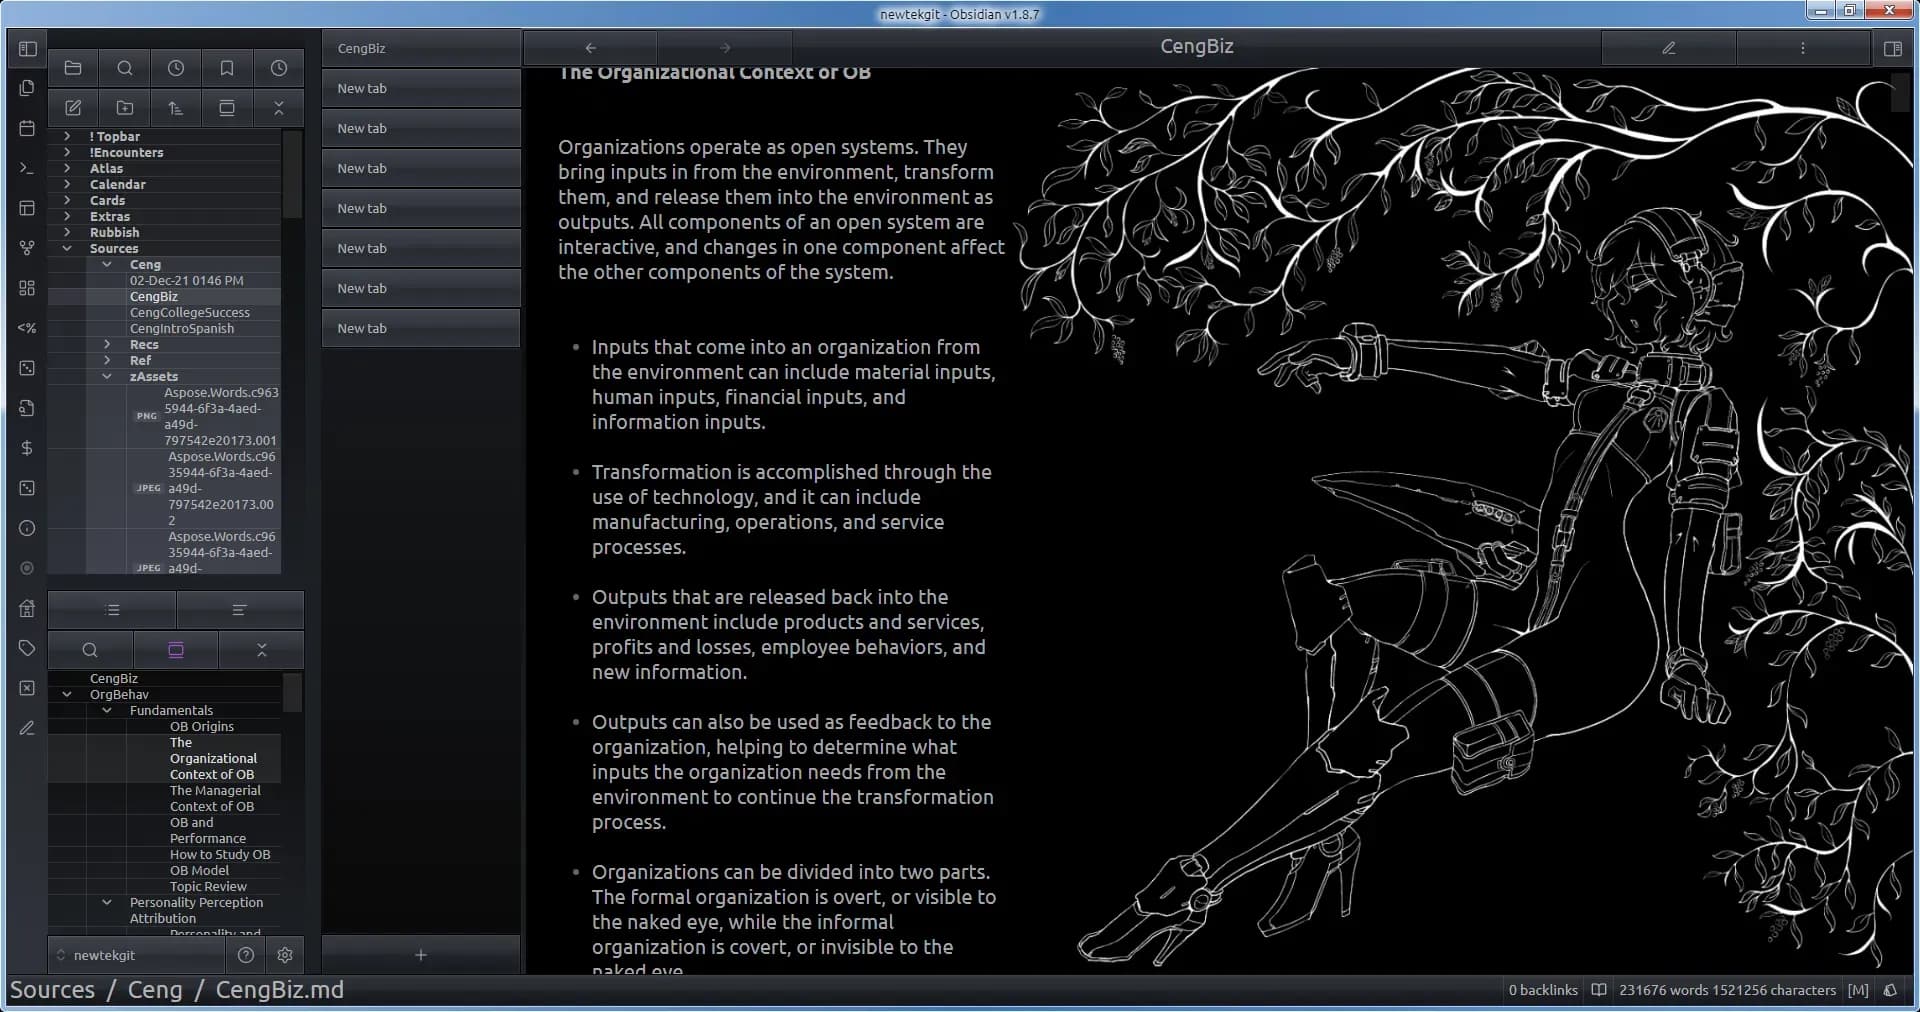Create a new folder in explorer
1920x1012 pixels.
point(125,108)
